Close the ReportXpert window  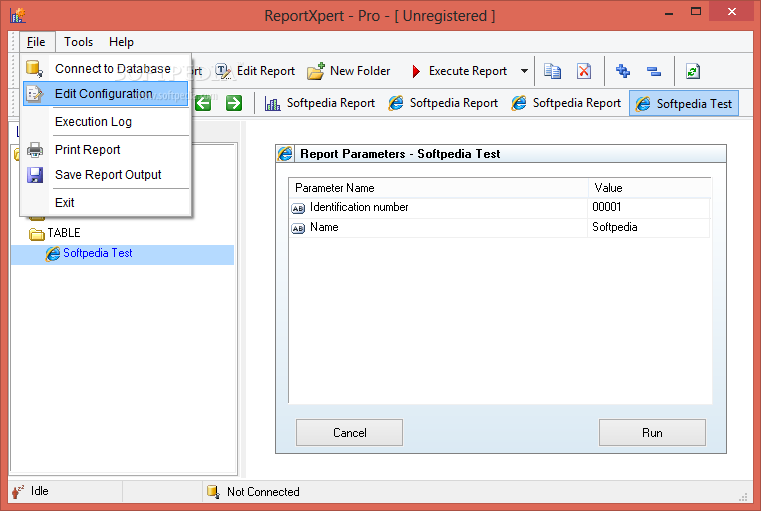point(731,12)
